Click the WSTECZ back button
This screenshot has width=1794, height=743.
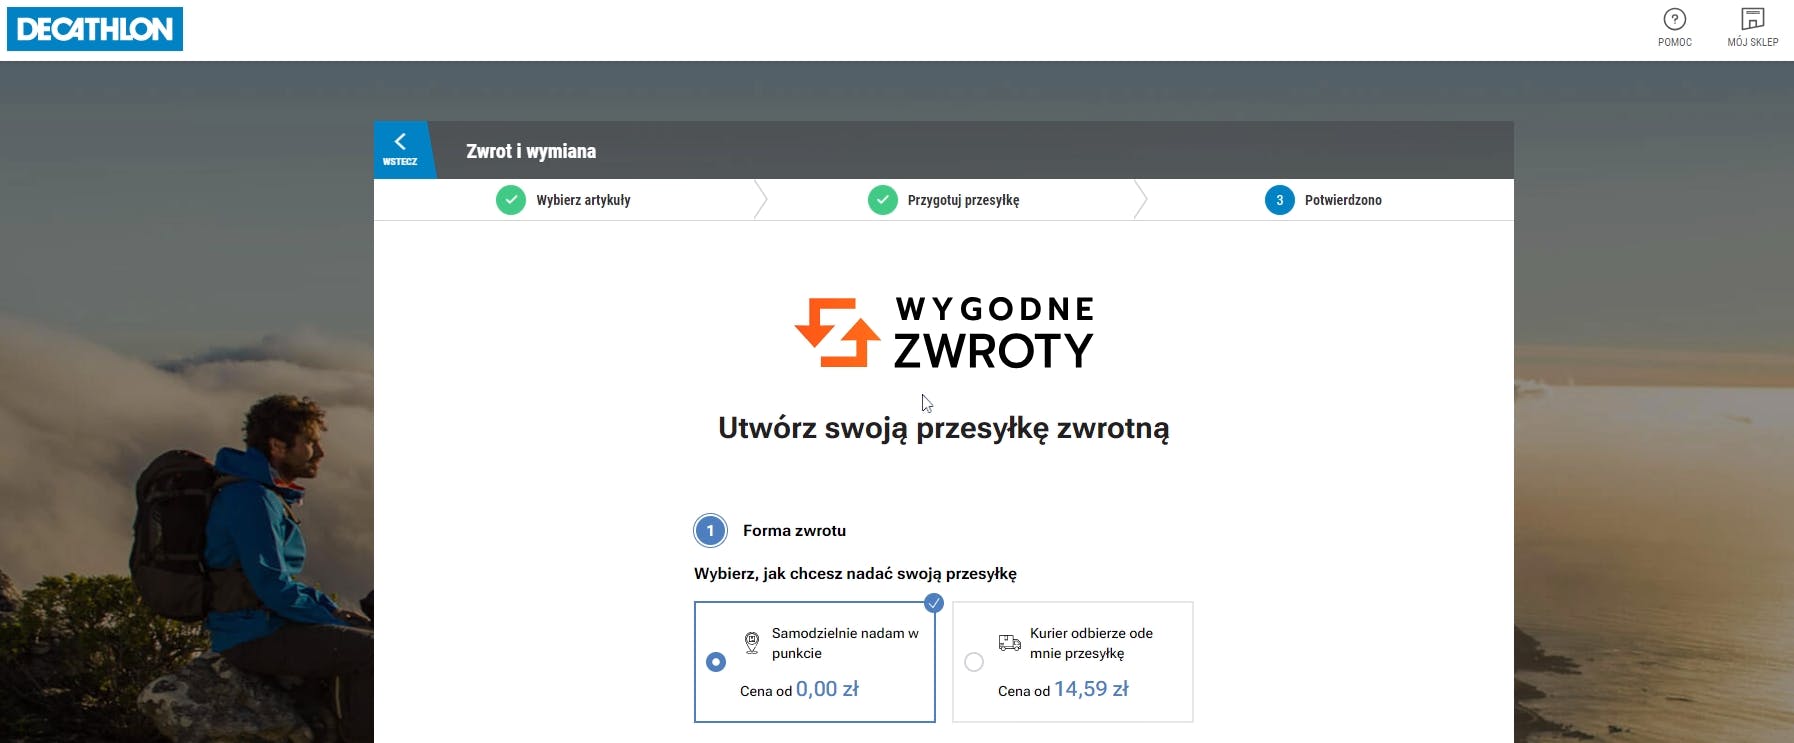402,148
